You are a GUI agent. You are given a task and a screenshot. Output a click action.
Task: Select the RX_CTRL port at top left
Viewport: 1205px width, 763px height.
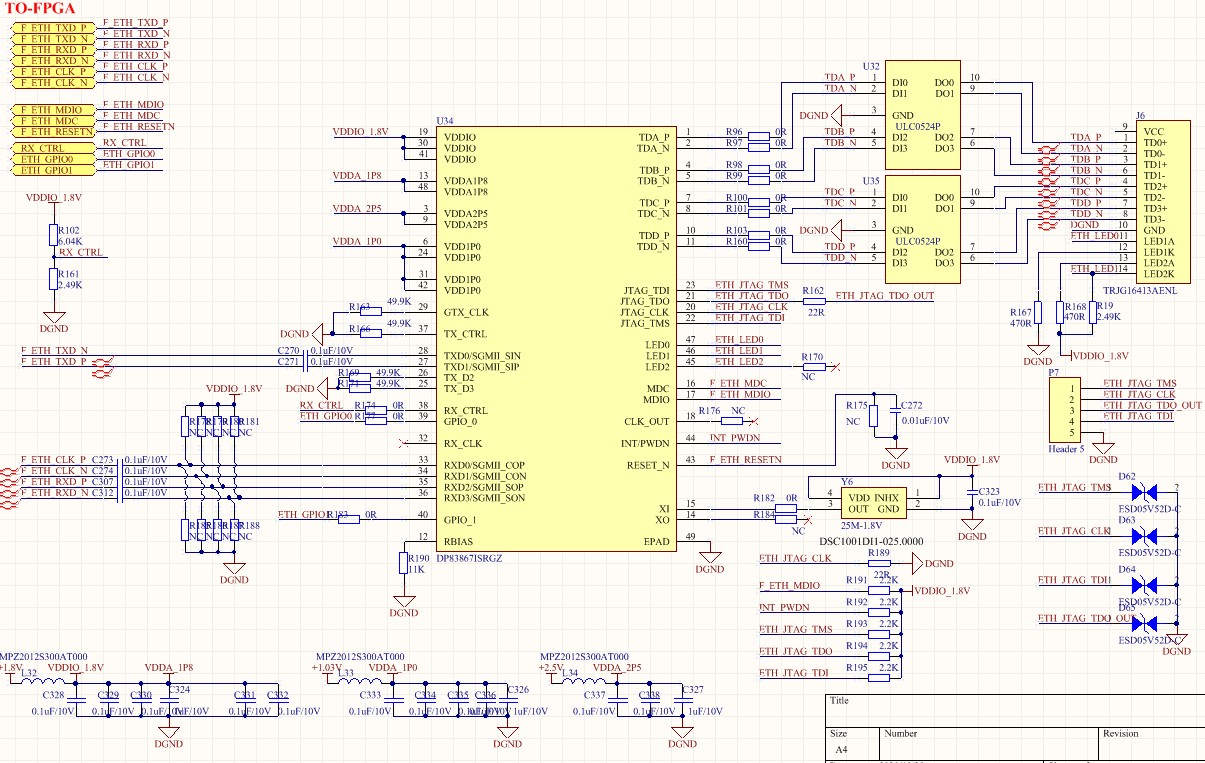point(55,148)
